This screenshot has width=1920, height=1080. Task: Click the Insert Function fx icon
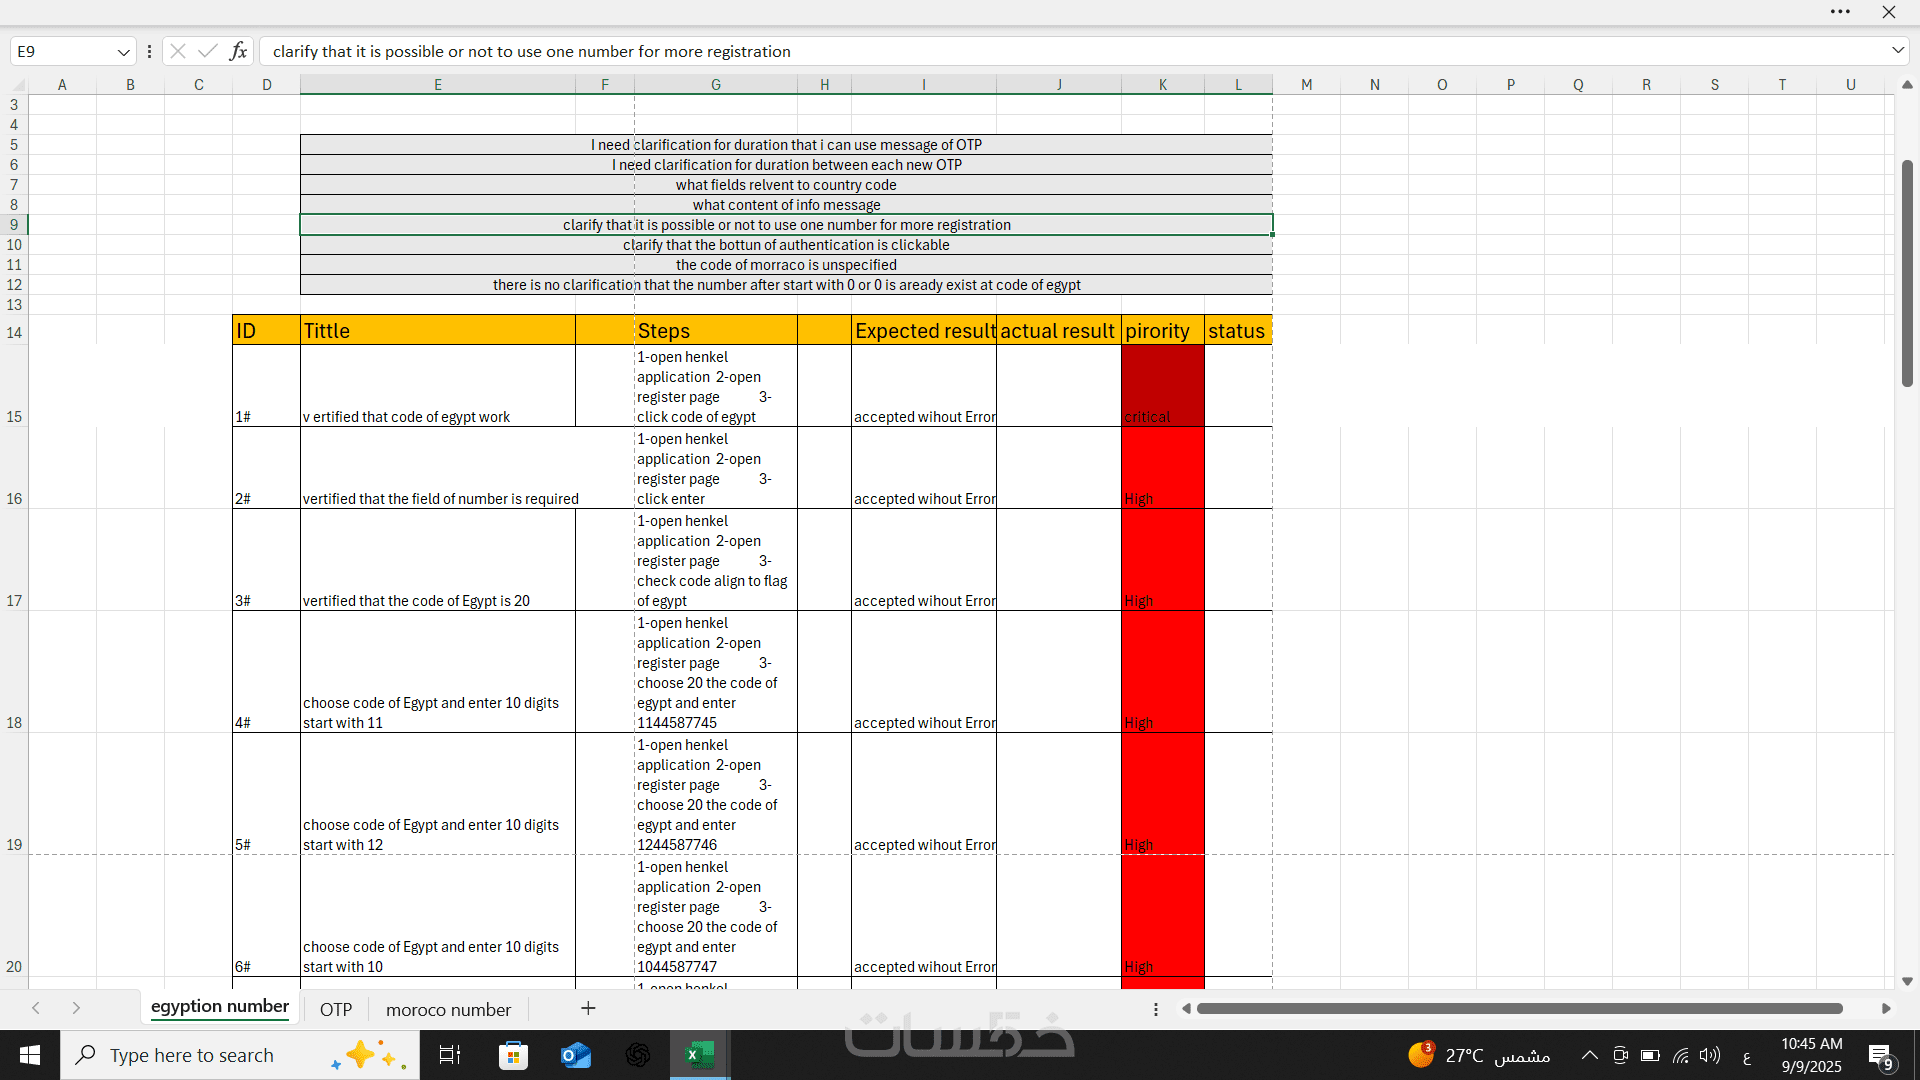pyautogui.click(x=238, y=51)
